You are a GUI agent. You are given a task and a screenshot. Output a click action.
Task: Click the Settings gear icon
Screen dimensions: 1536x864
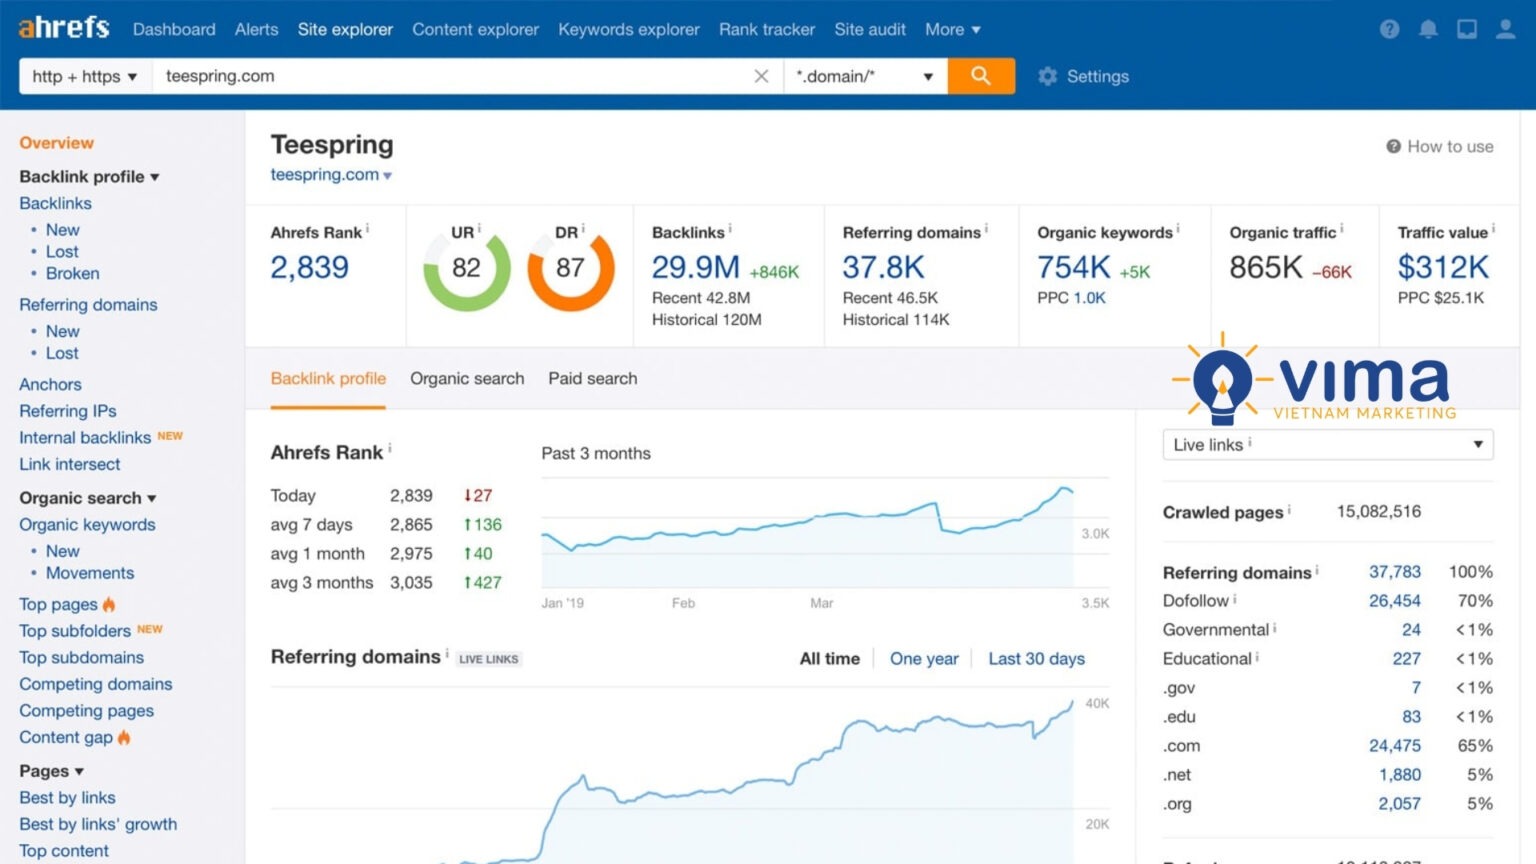click(x=1047, y=76)
